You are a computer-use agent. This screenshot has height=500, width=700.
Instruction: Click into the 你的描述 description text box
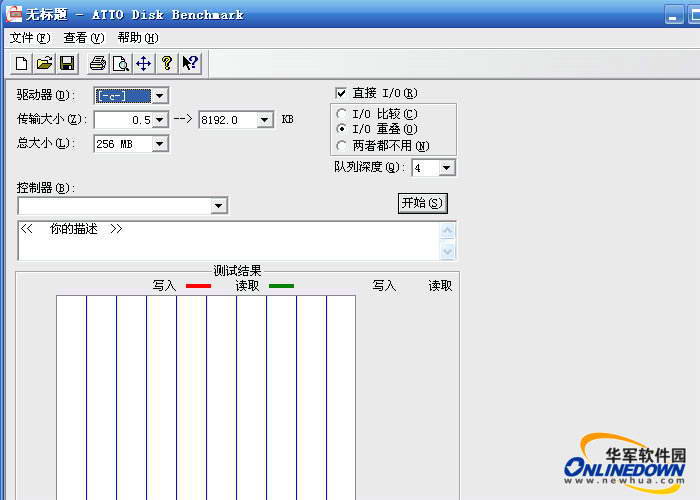229,241
